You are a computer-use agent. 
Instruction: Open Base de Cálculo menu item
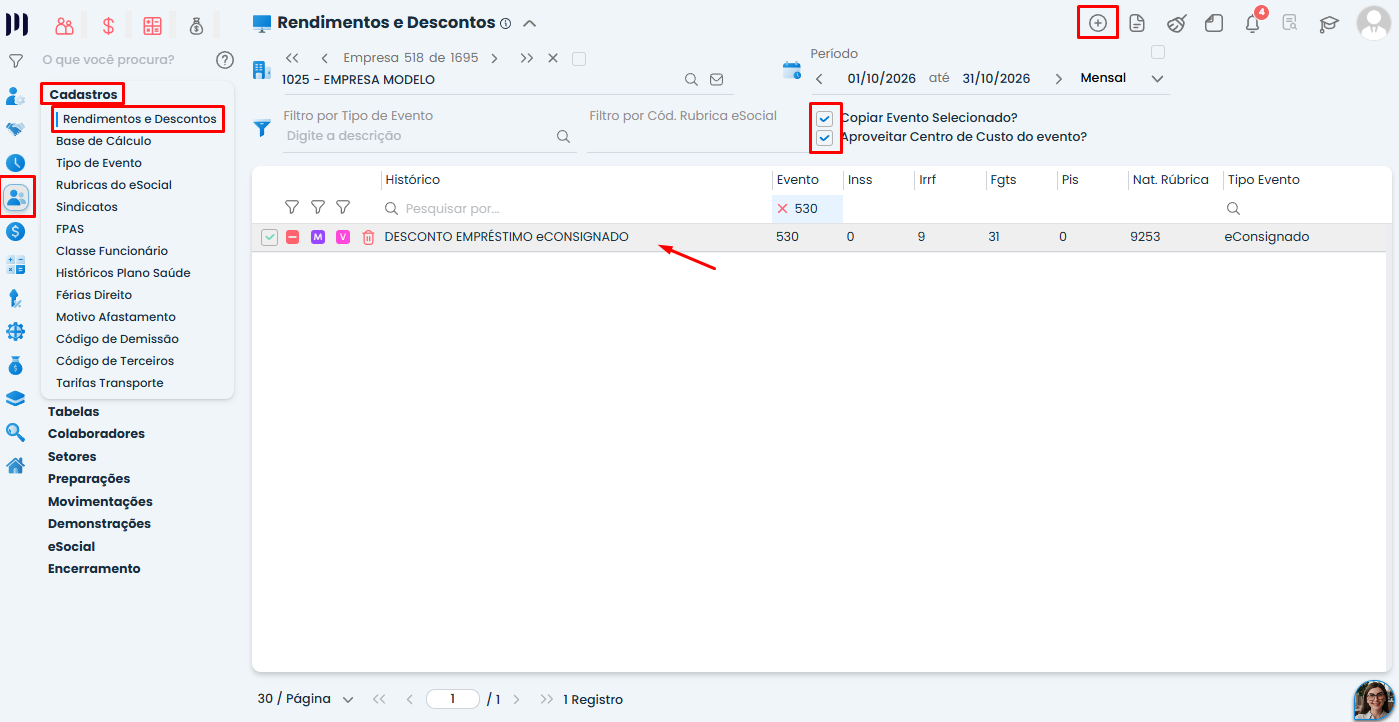tap(104, 141)
